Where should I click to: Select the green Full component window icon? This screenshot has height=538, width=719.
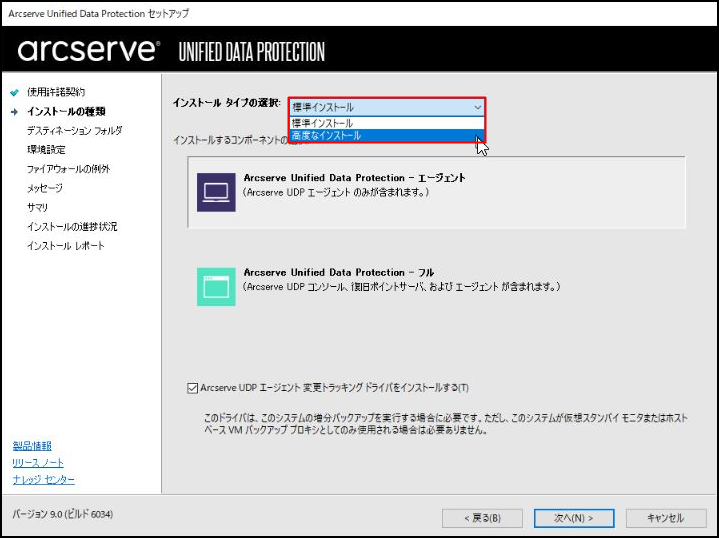[216, 287]
